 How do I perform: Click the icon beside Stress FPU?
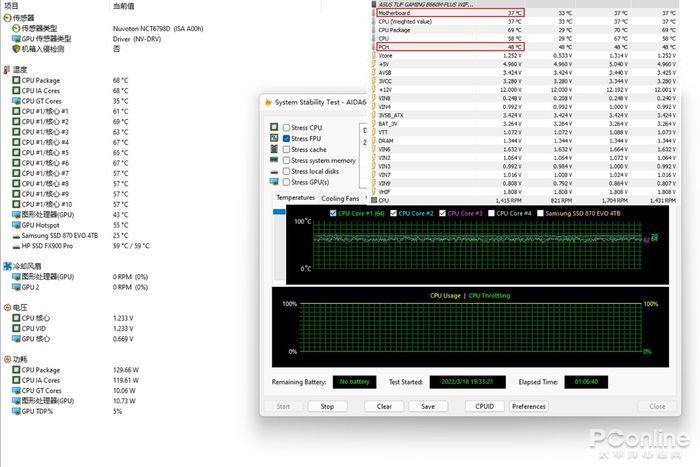[274, 138]
